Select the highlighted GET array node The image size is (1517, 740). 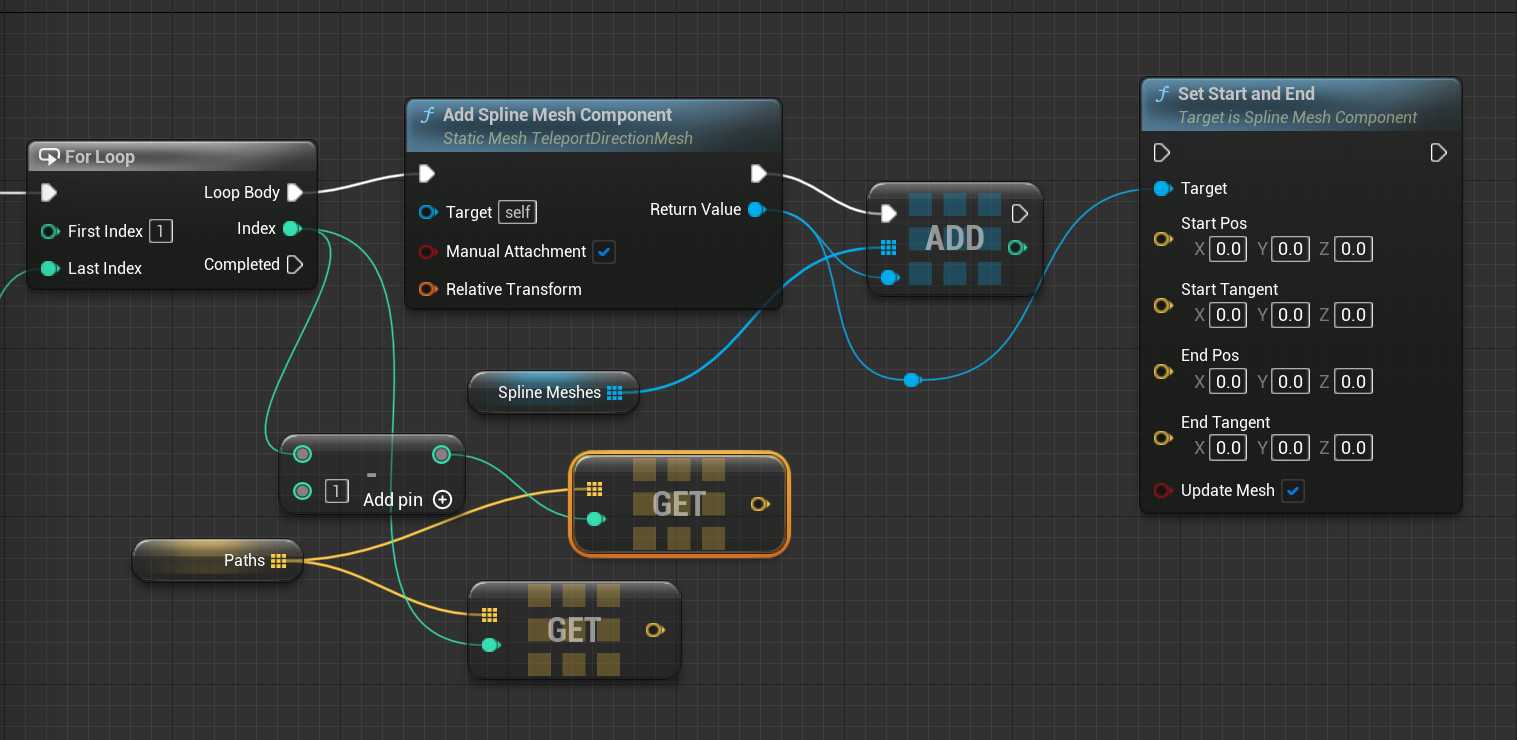point(679,504)
